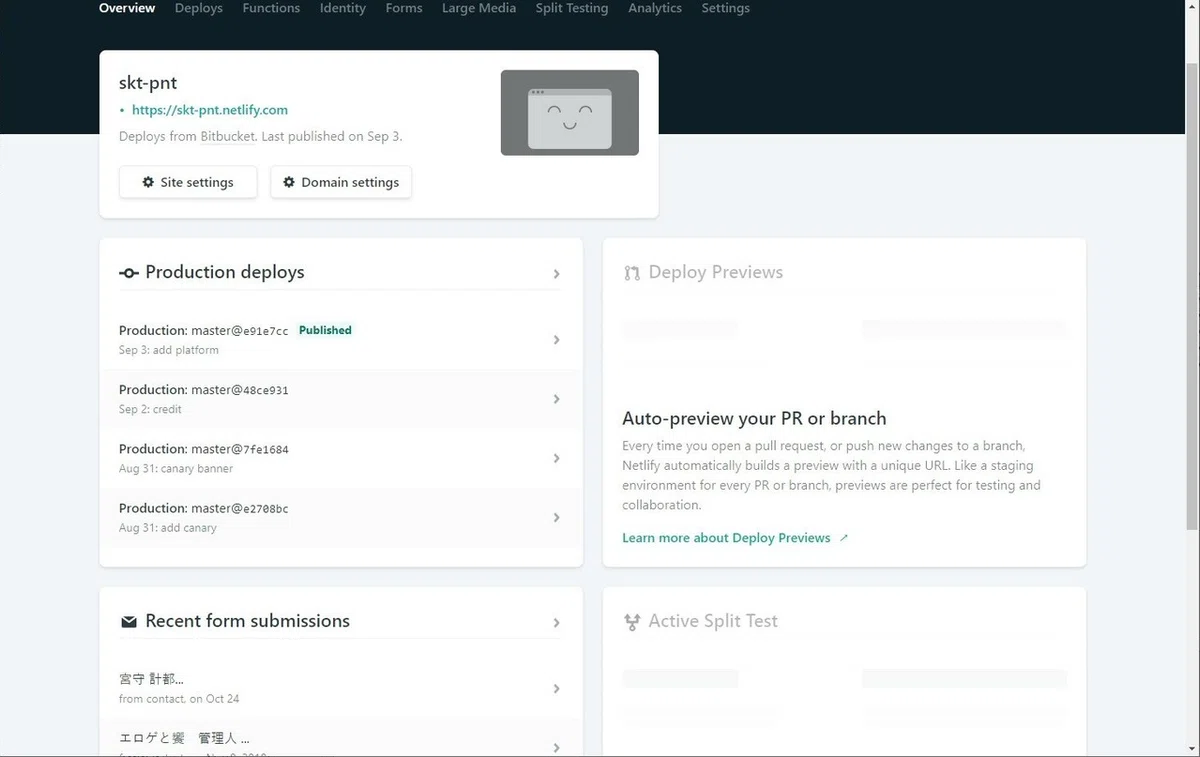Expand Production deploys with header chevron
This screenshot has width=1200, height=757.
[557, 274]
